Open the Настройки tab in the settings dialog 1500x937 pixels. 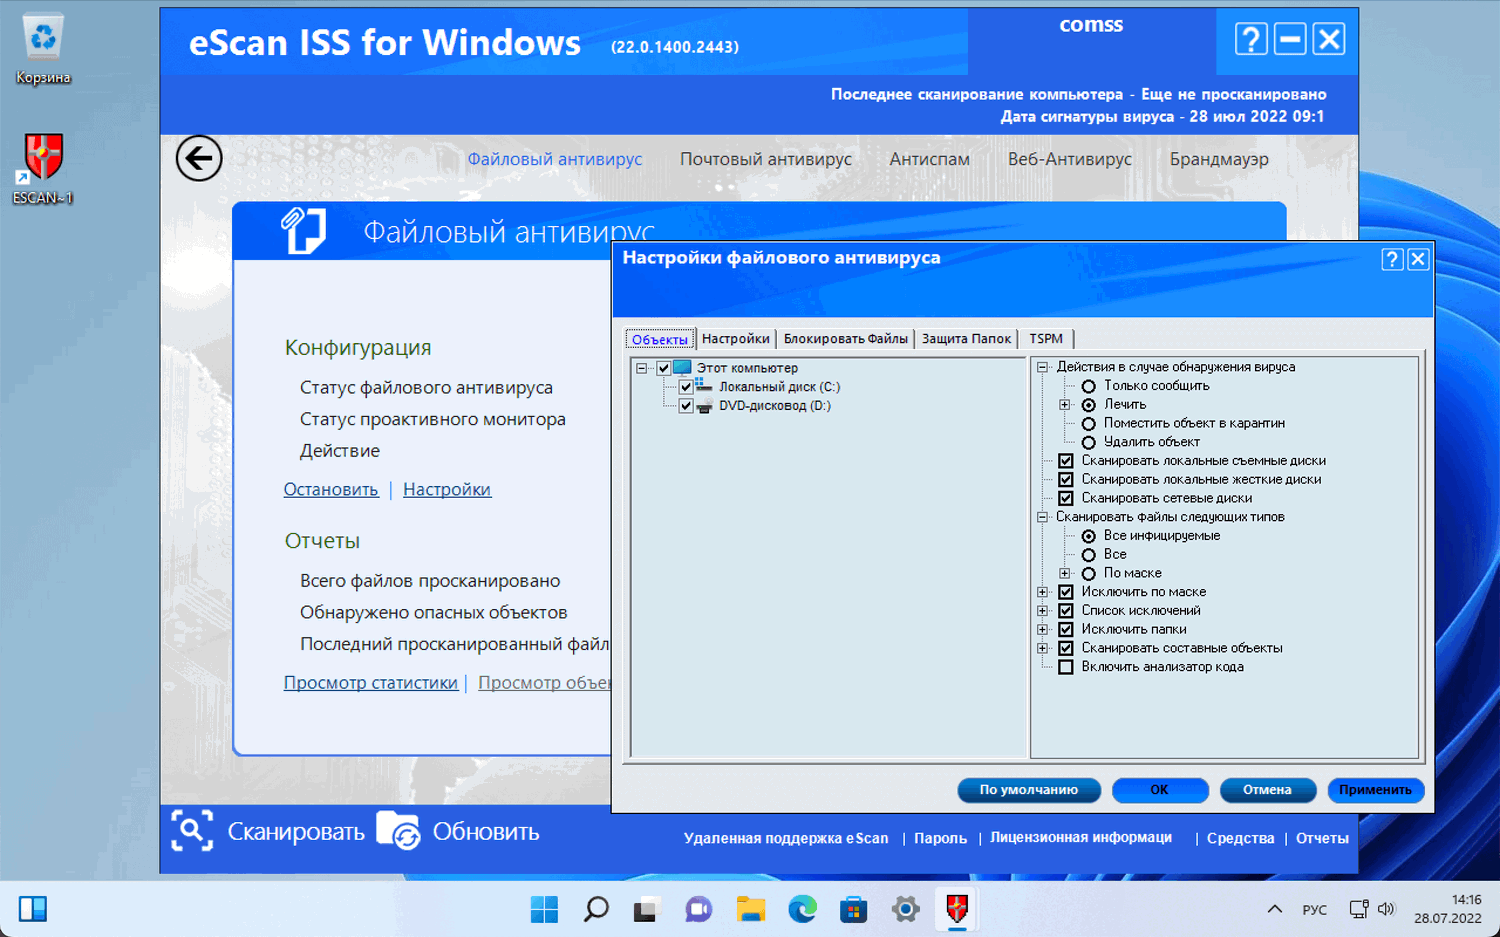pyautogui.click(x=736, y=339)
